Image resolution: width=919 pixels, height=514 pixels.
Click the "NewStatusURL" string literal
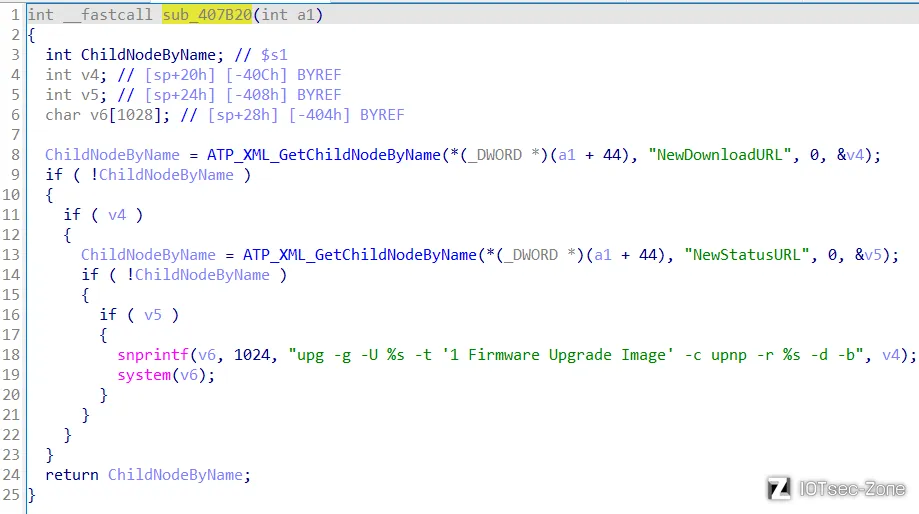point(747,255)
